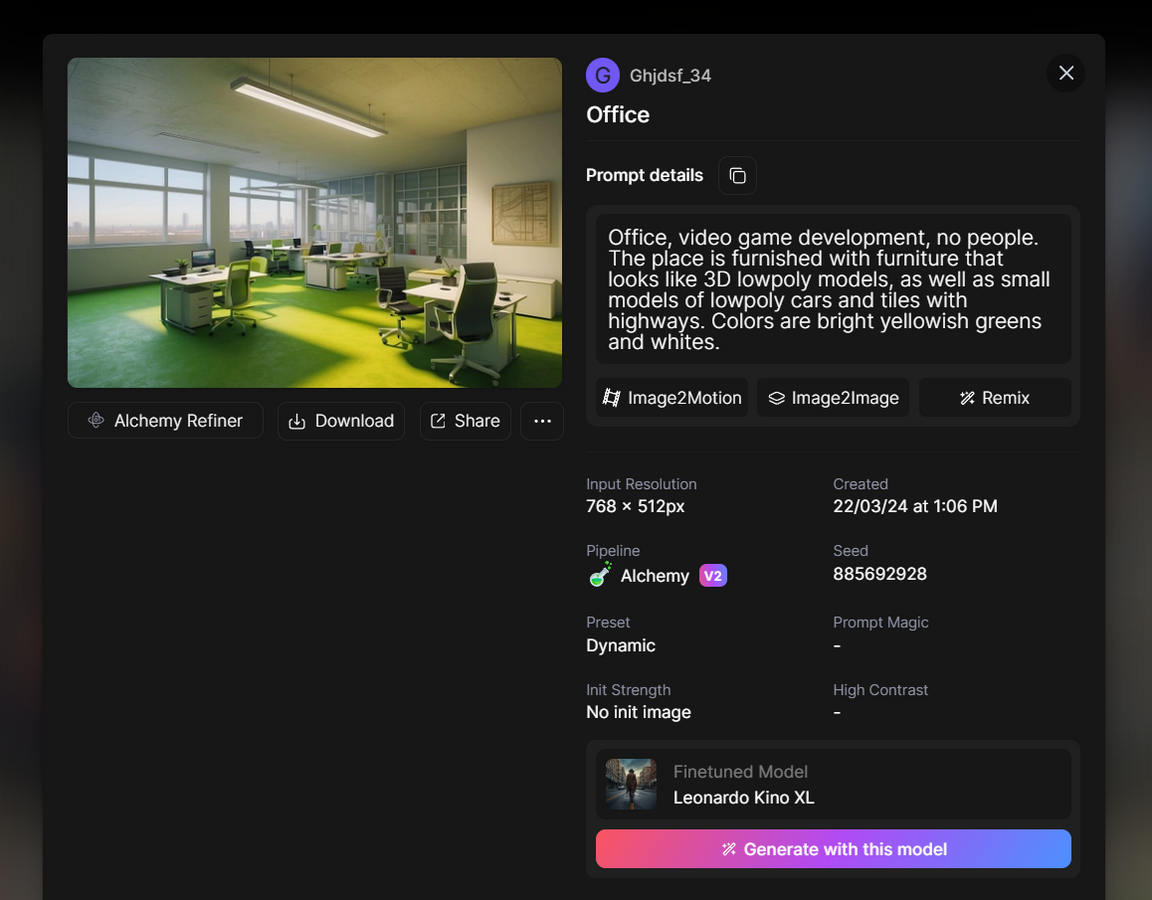
Task: Click the Prompt Magic label
Action: 880,622
